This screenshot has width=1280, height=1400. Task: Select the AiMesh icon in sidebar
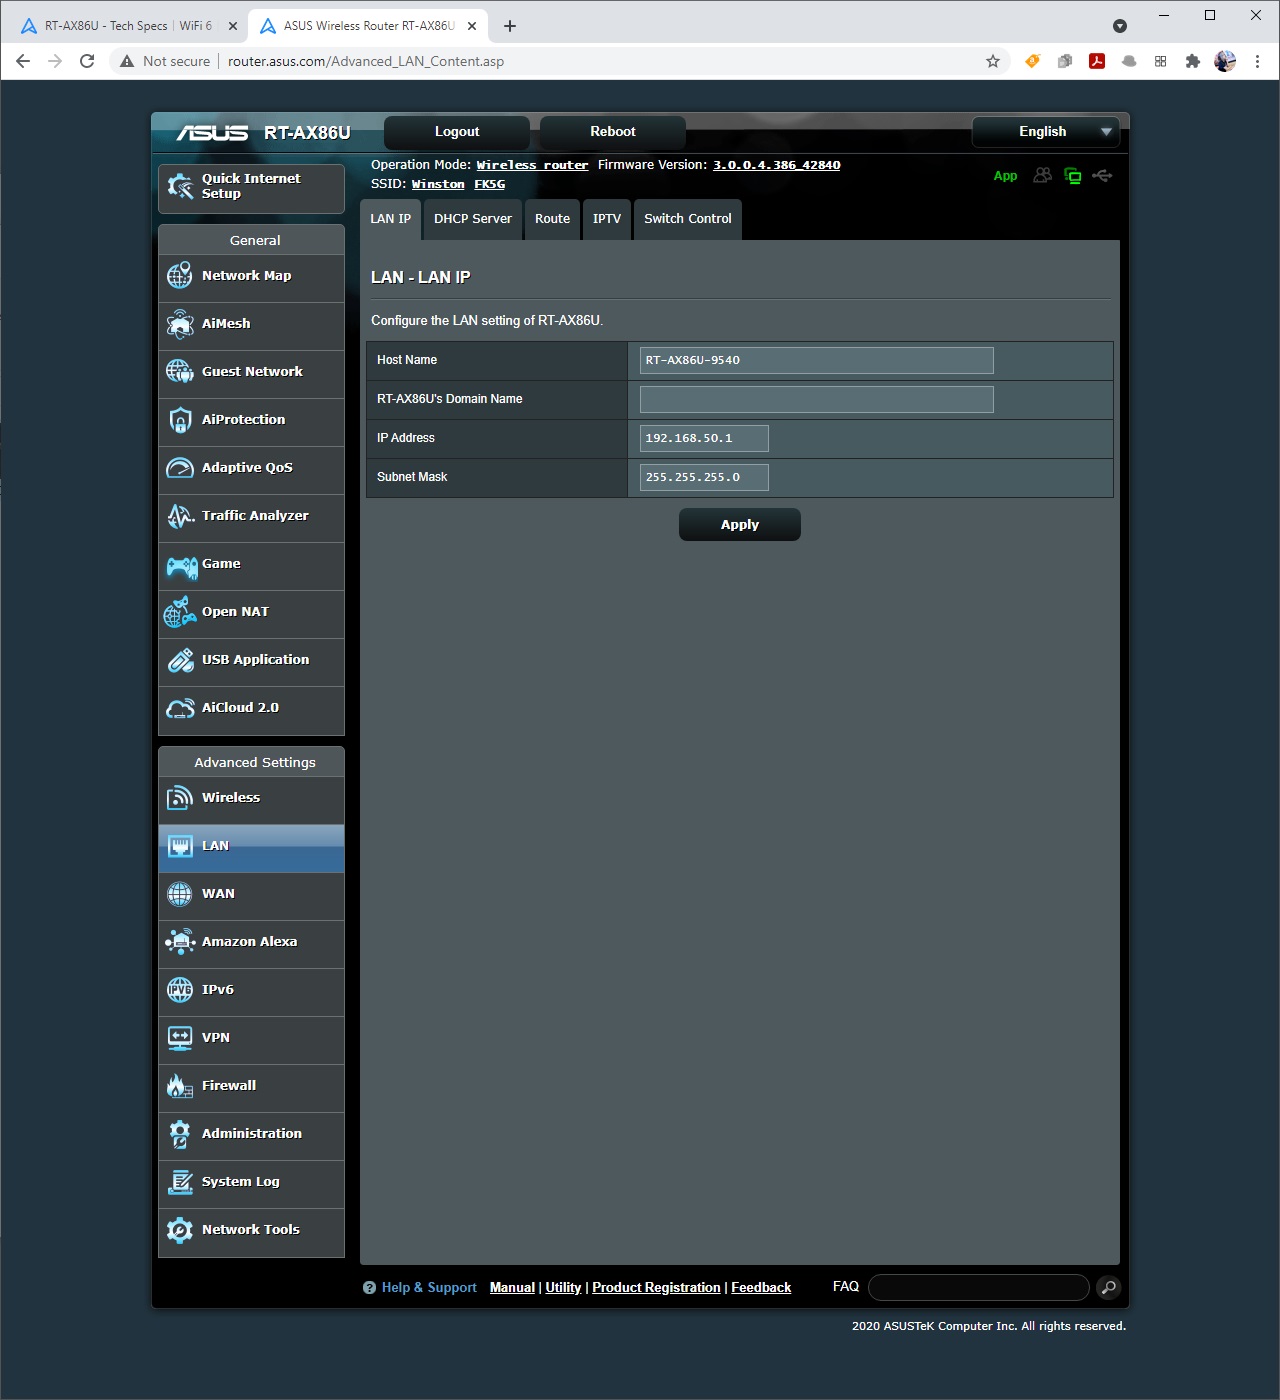click(180, 324)
